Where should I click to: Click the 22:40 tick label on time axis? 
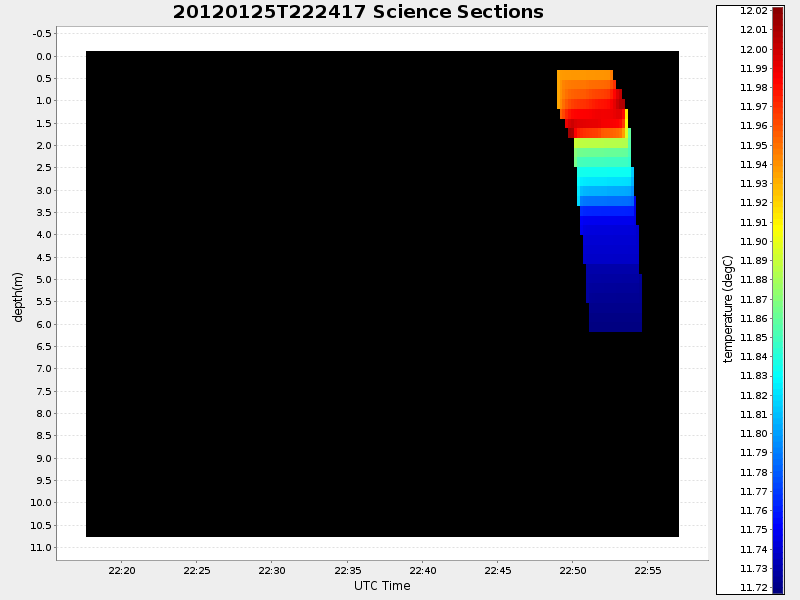coord(422,570)
